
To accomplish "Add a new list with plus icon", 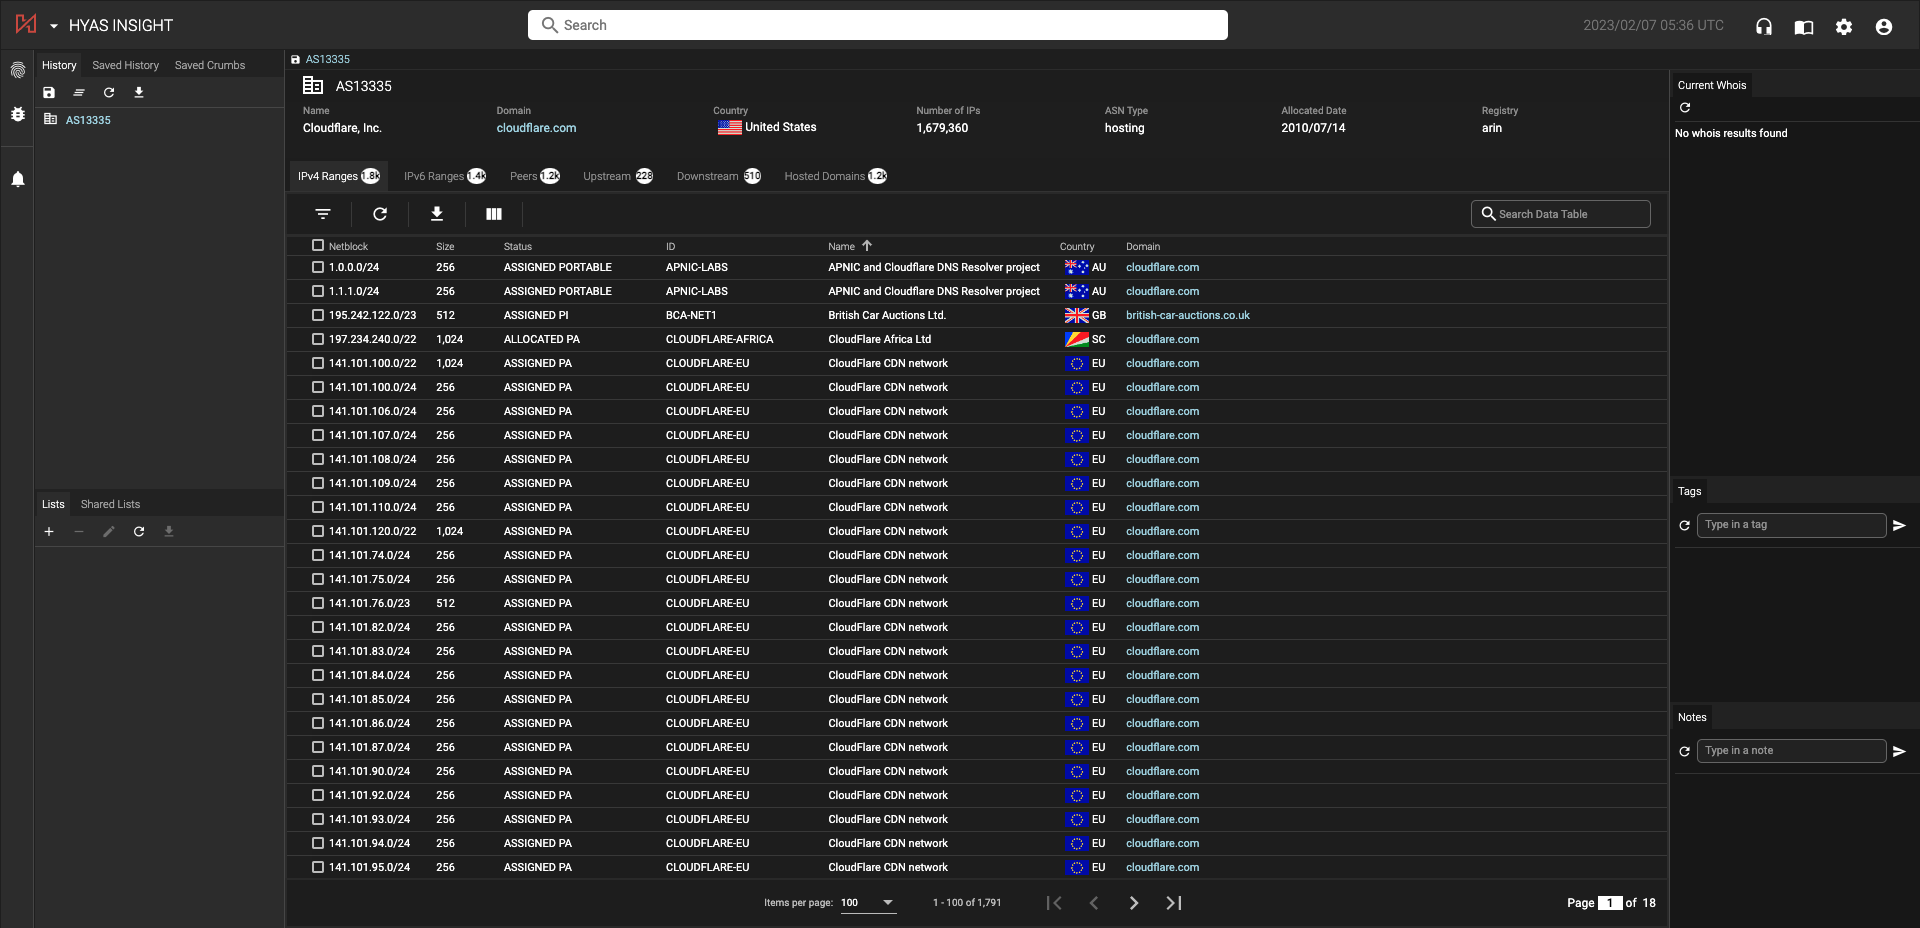I will click(x=49, y=532).
